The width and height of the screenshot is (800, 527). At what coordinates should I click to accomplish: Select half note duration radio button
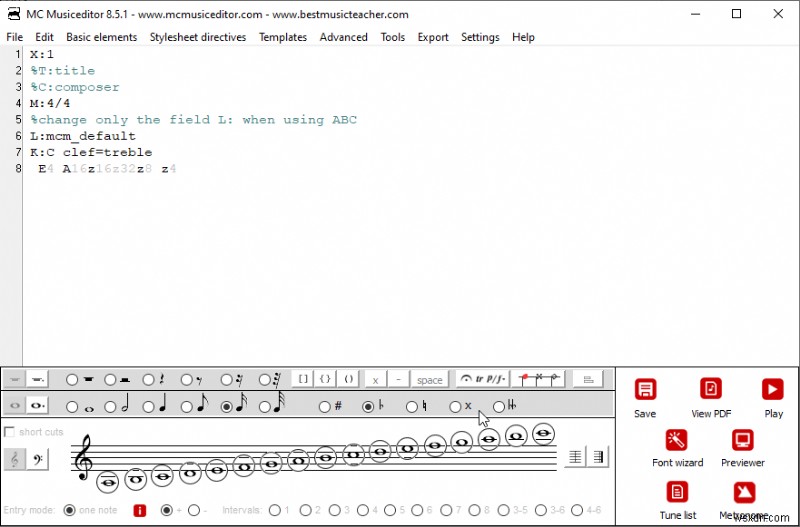point(110,407)
